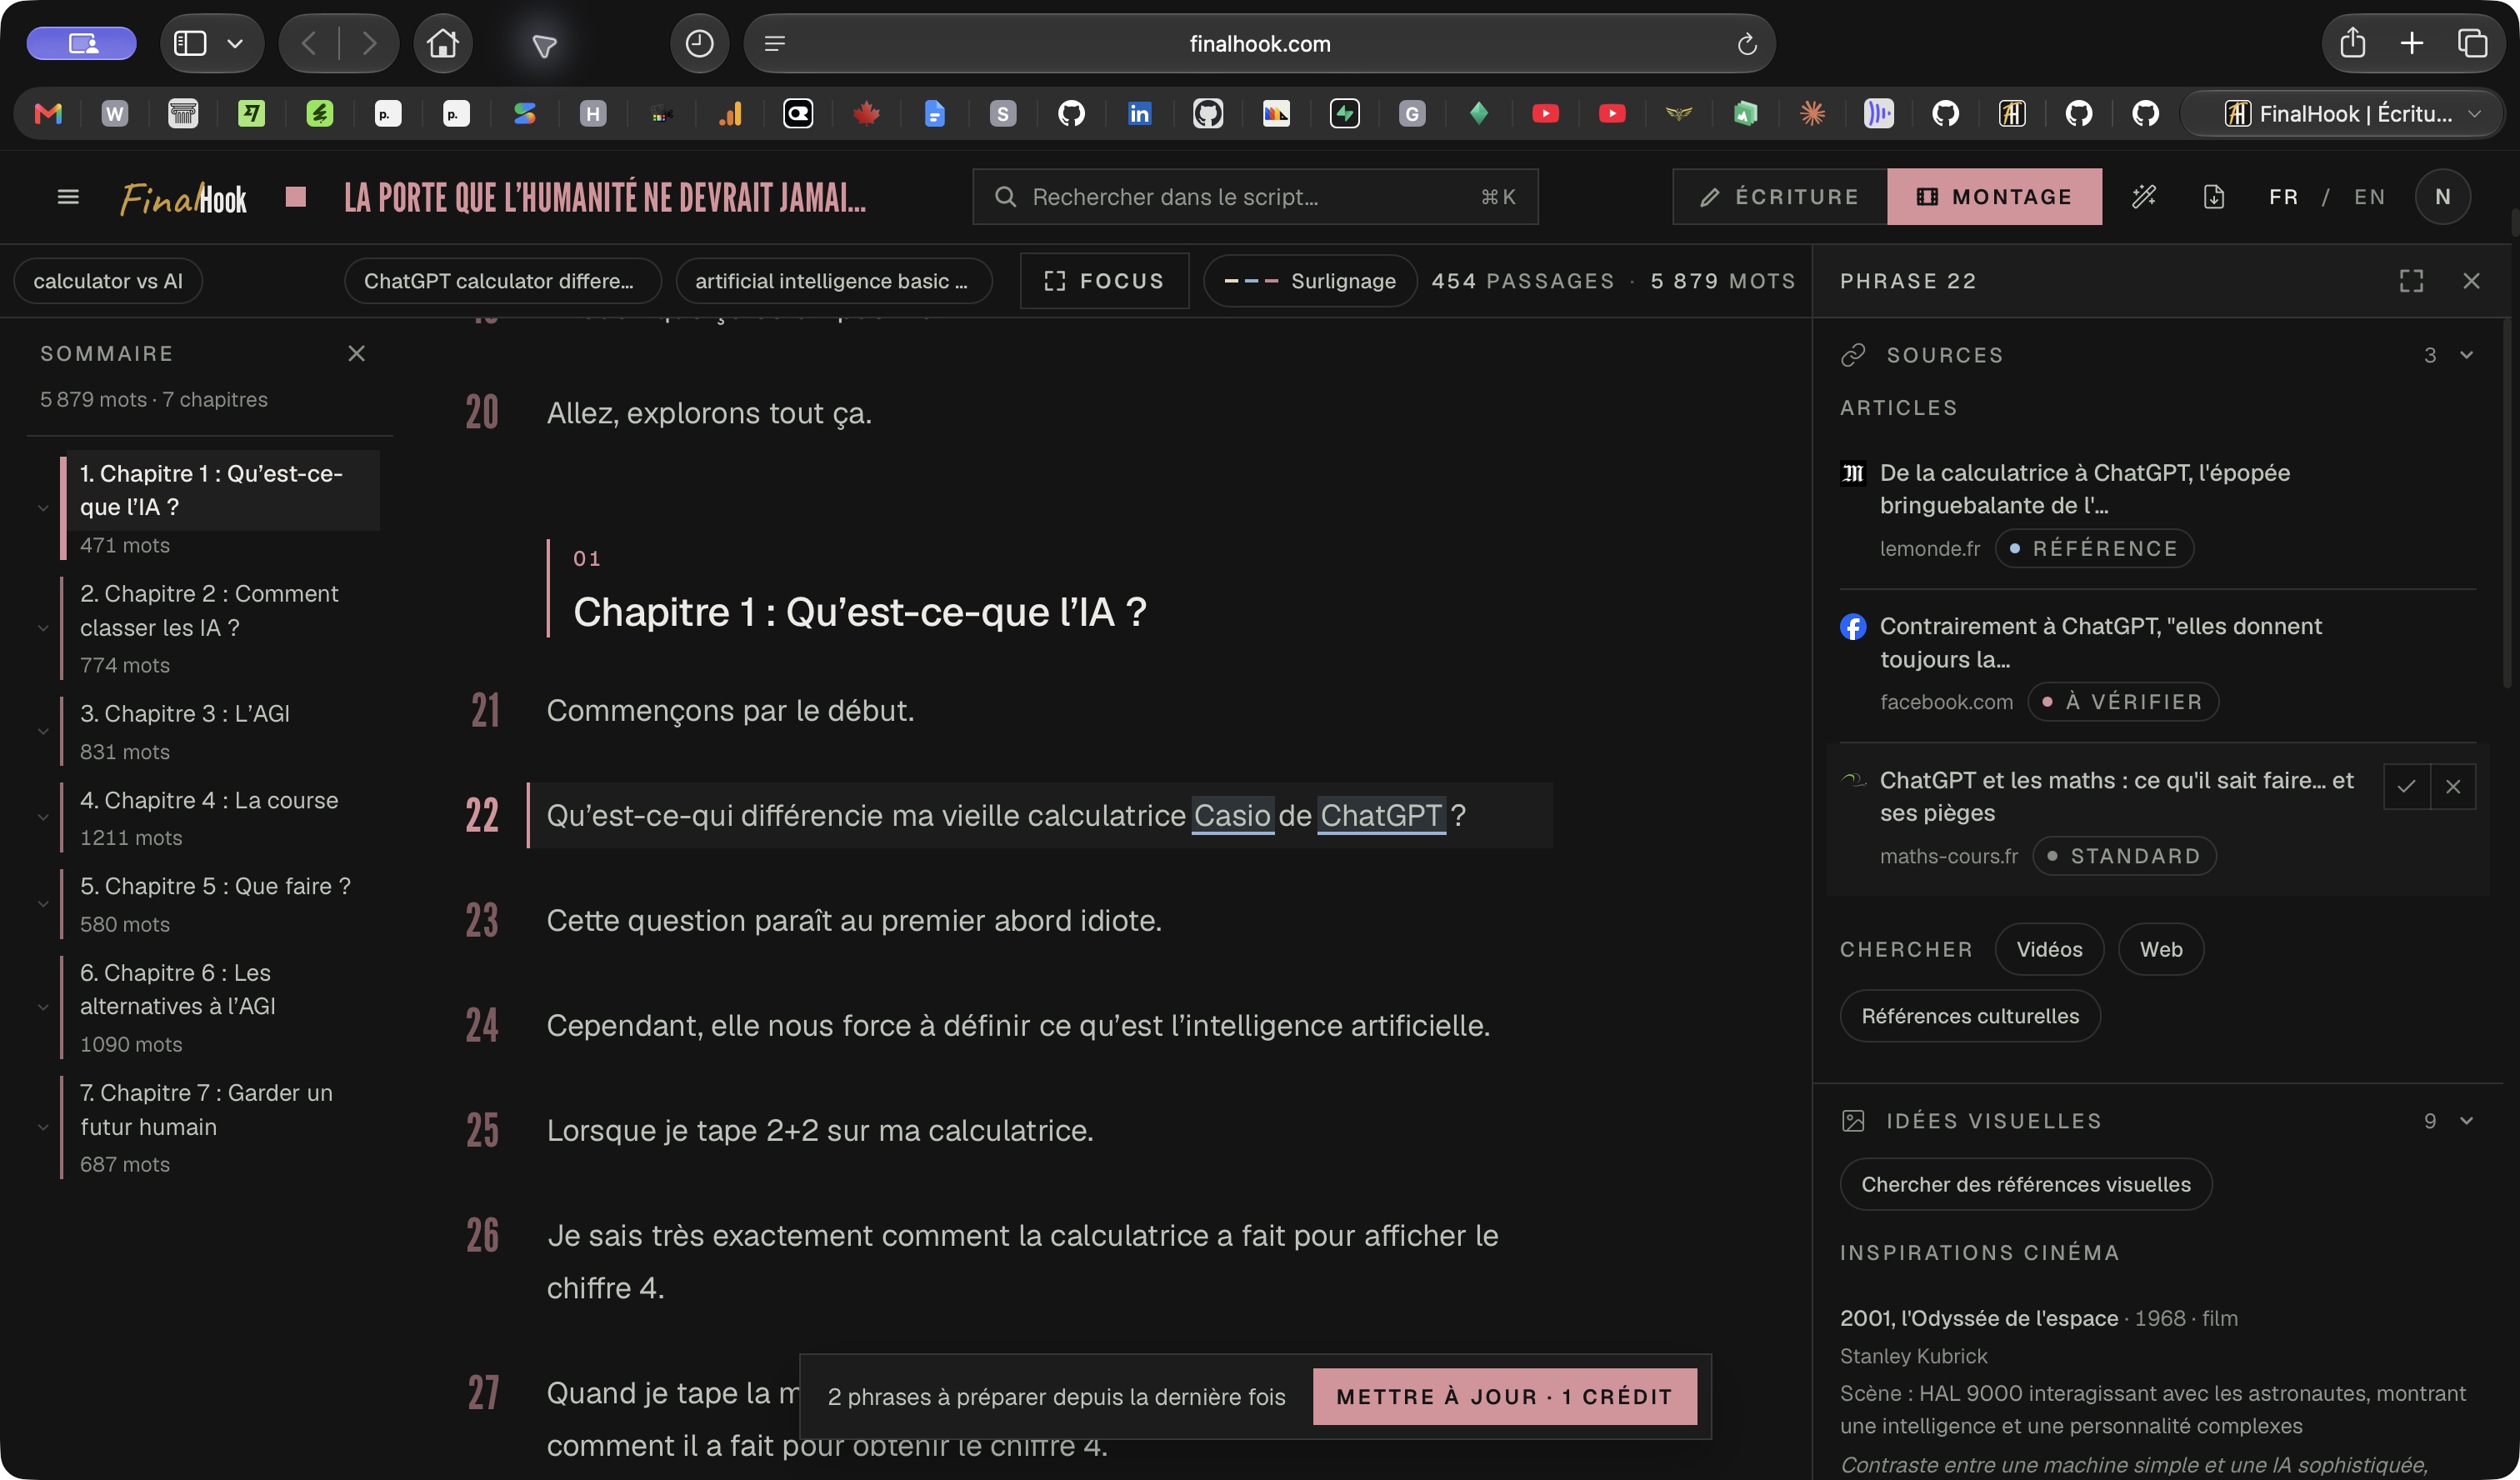Click the STANDARD tag on maths-cours.fr source
Image resolution: width=2520 pixels, height=1480 pixels.
(x=2124, y=856)
